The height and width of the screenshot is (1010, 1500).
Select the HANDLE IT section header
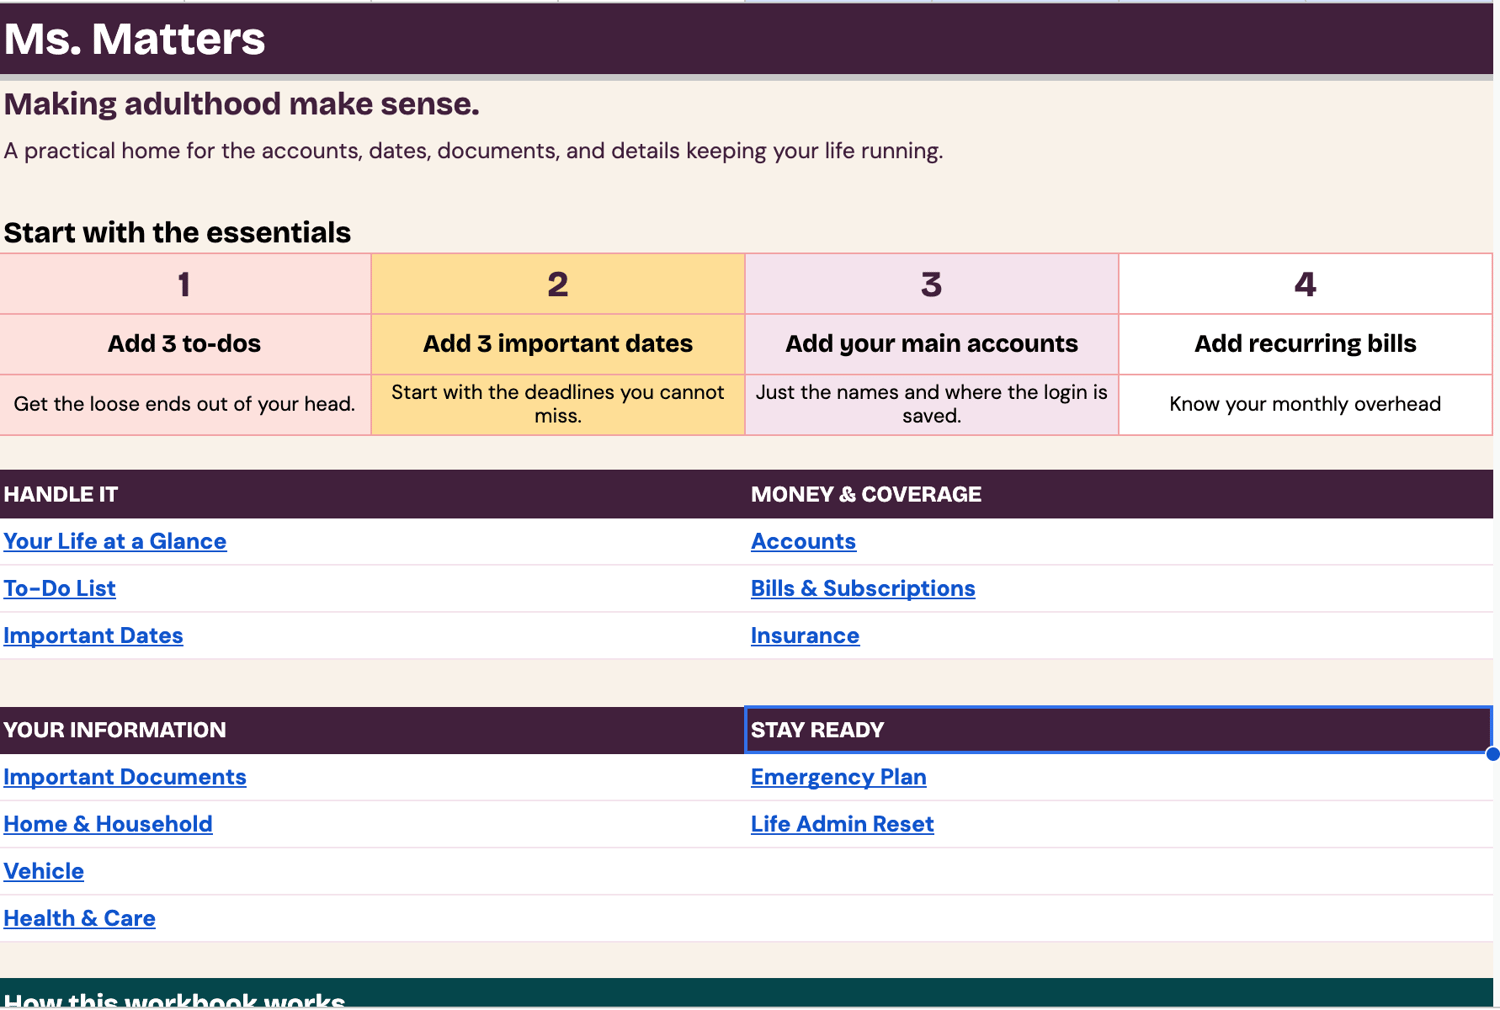(372, 494)
